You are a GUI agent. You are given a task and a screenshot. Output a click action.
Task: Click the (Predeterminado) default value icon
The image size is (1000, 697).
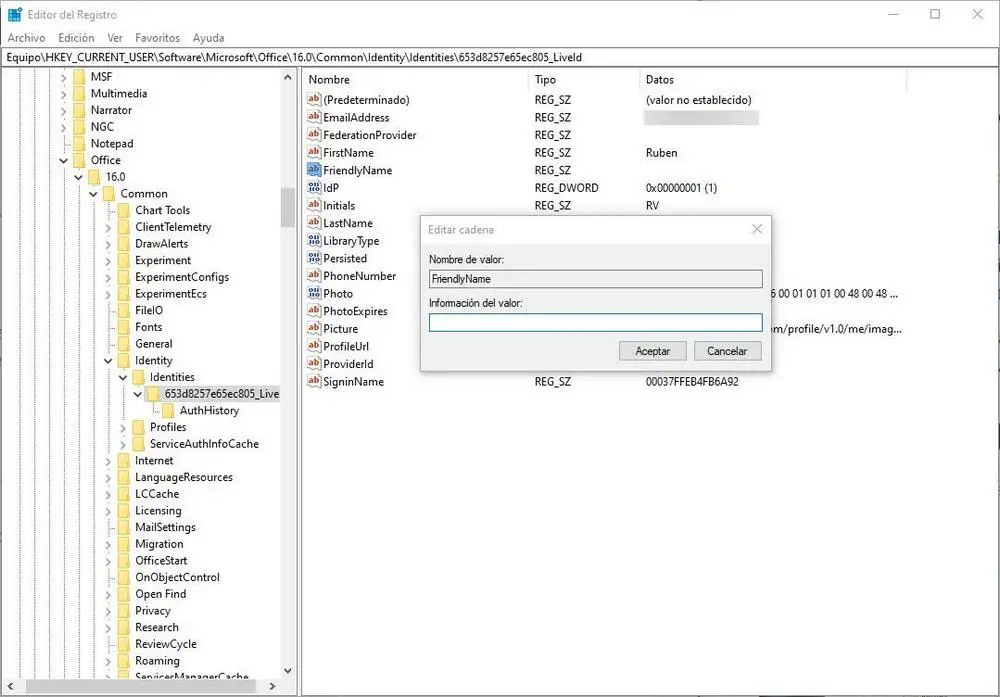click(314, 99)
